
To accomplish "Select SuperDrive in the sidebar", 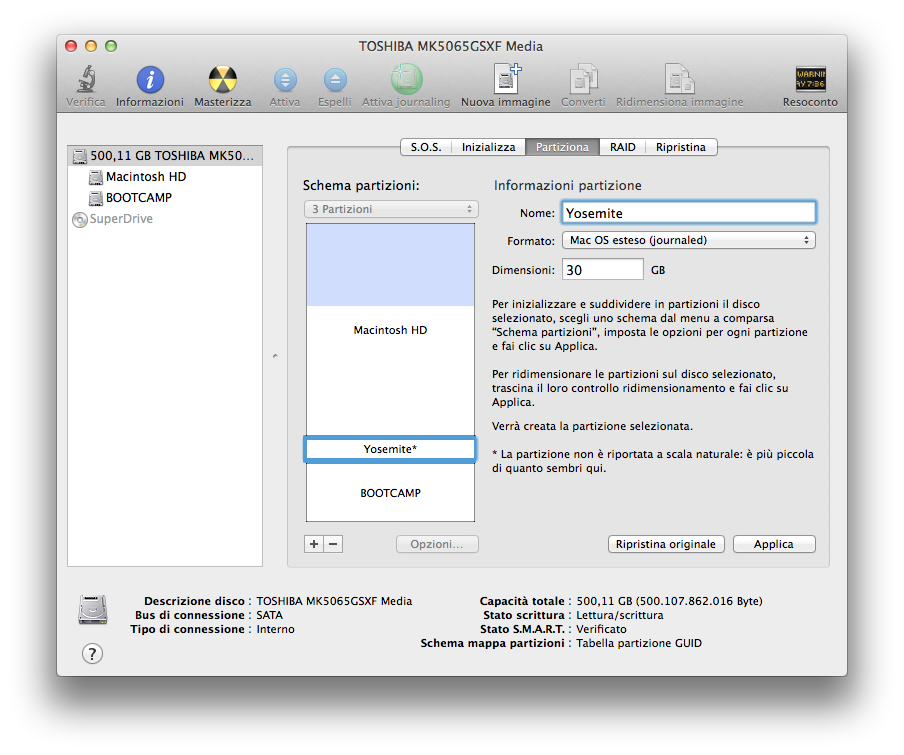I will pyautogui.click(x=165, y=219).
